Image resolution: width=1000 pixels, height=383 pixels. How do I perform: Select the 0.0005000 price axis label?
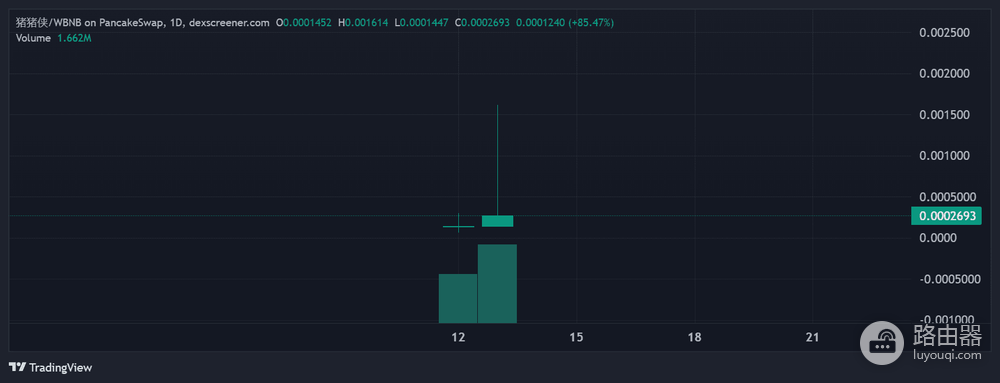[947, 197]
